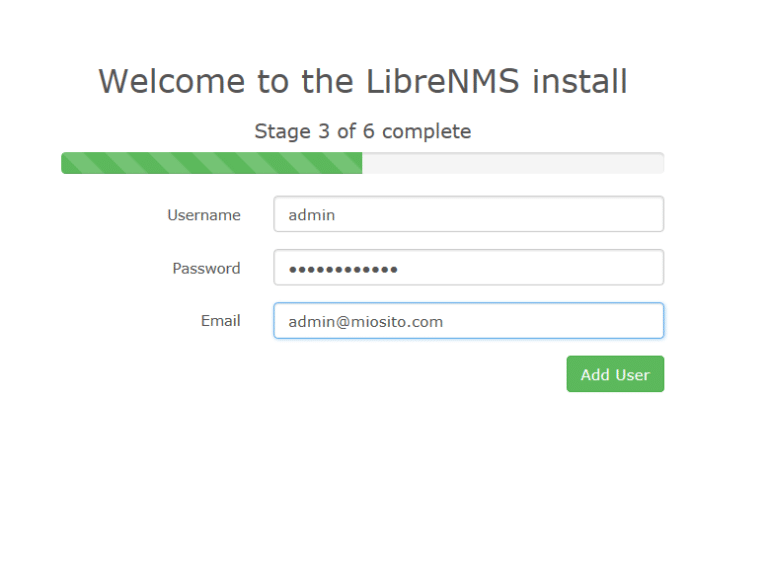Click the green striped progress bar section

[212, 163]
